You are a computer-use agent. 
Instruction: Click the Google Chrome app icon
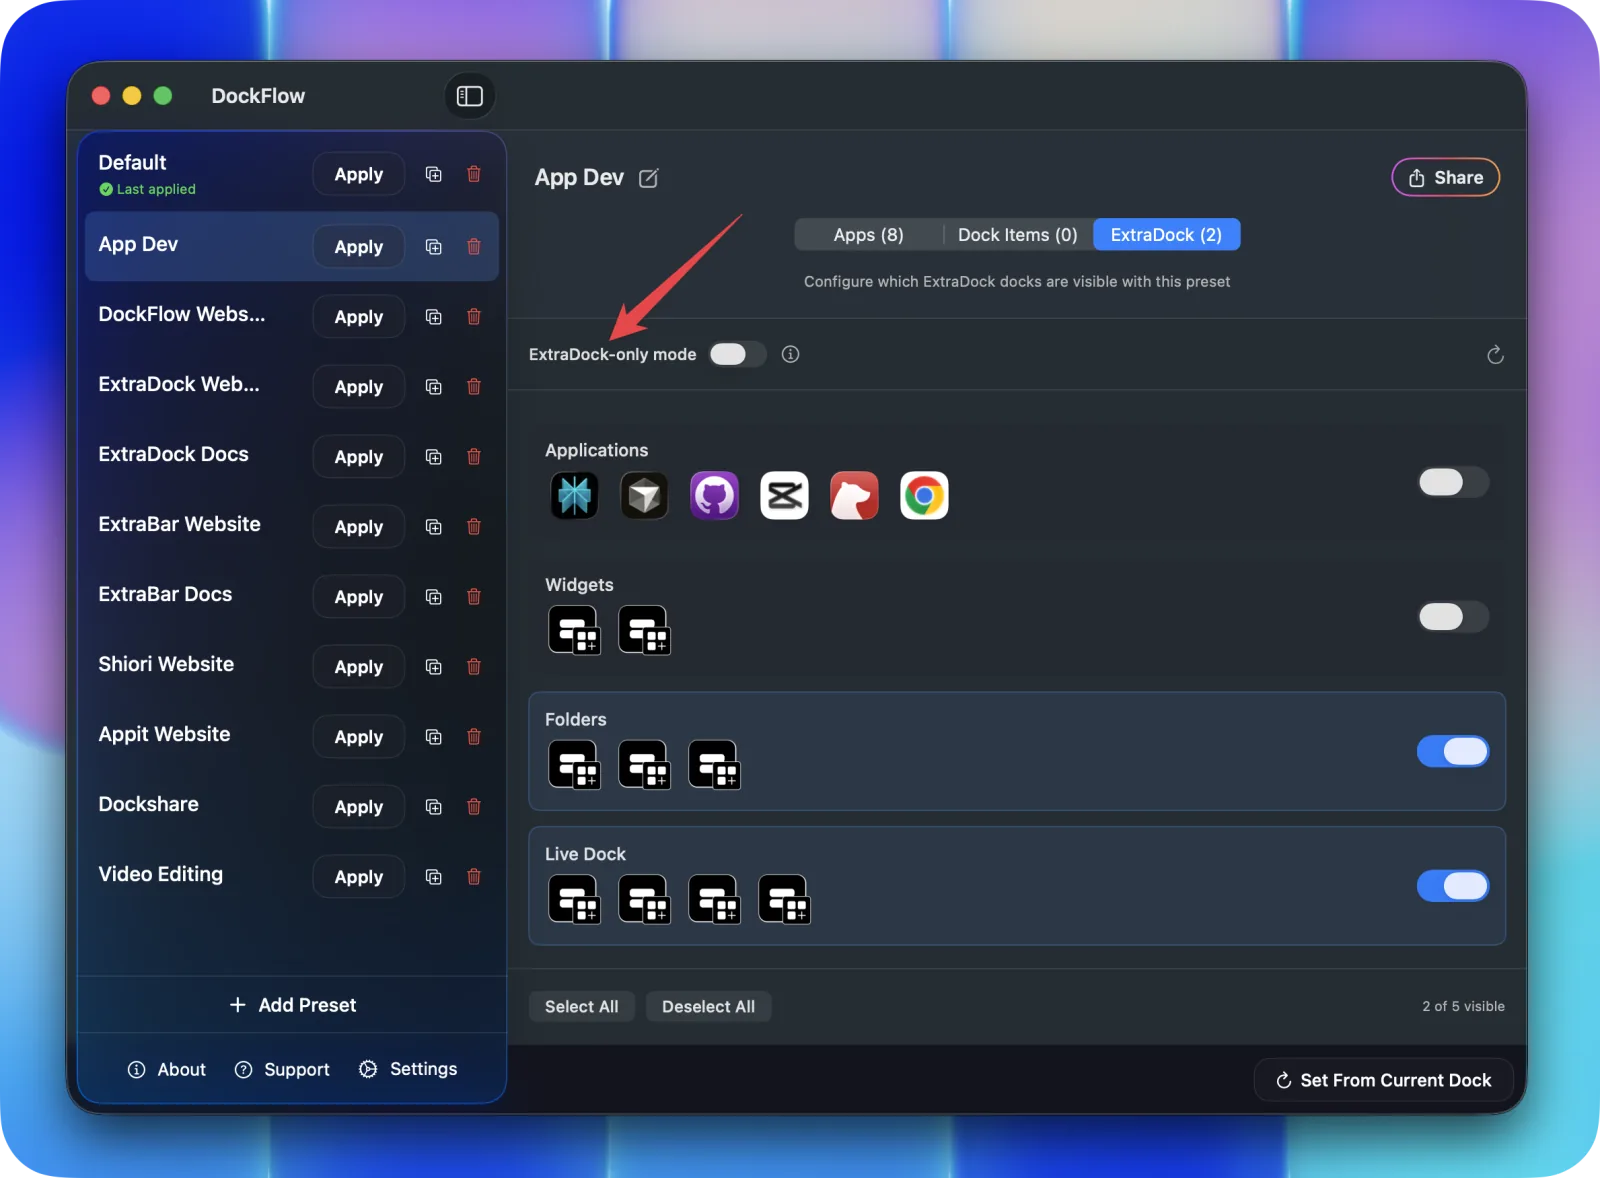[x=924, y=495]
